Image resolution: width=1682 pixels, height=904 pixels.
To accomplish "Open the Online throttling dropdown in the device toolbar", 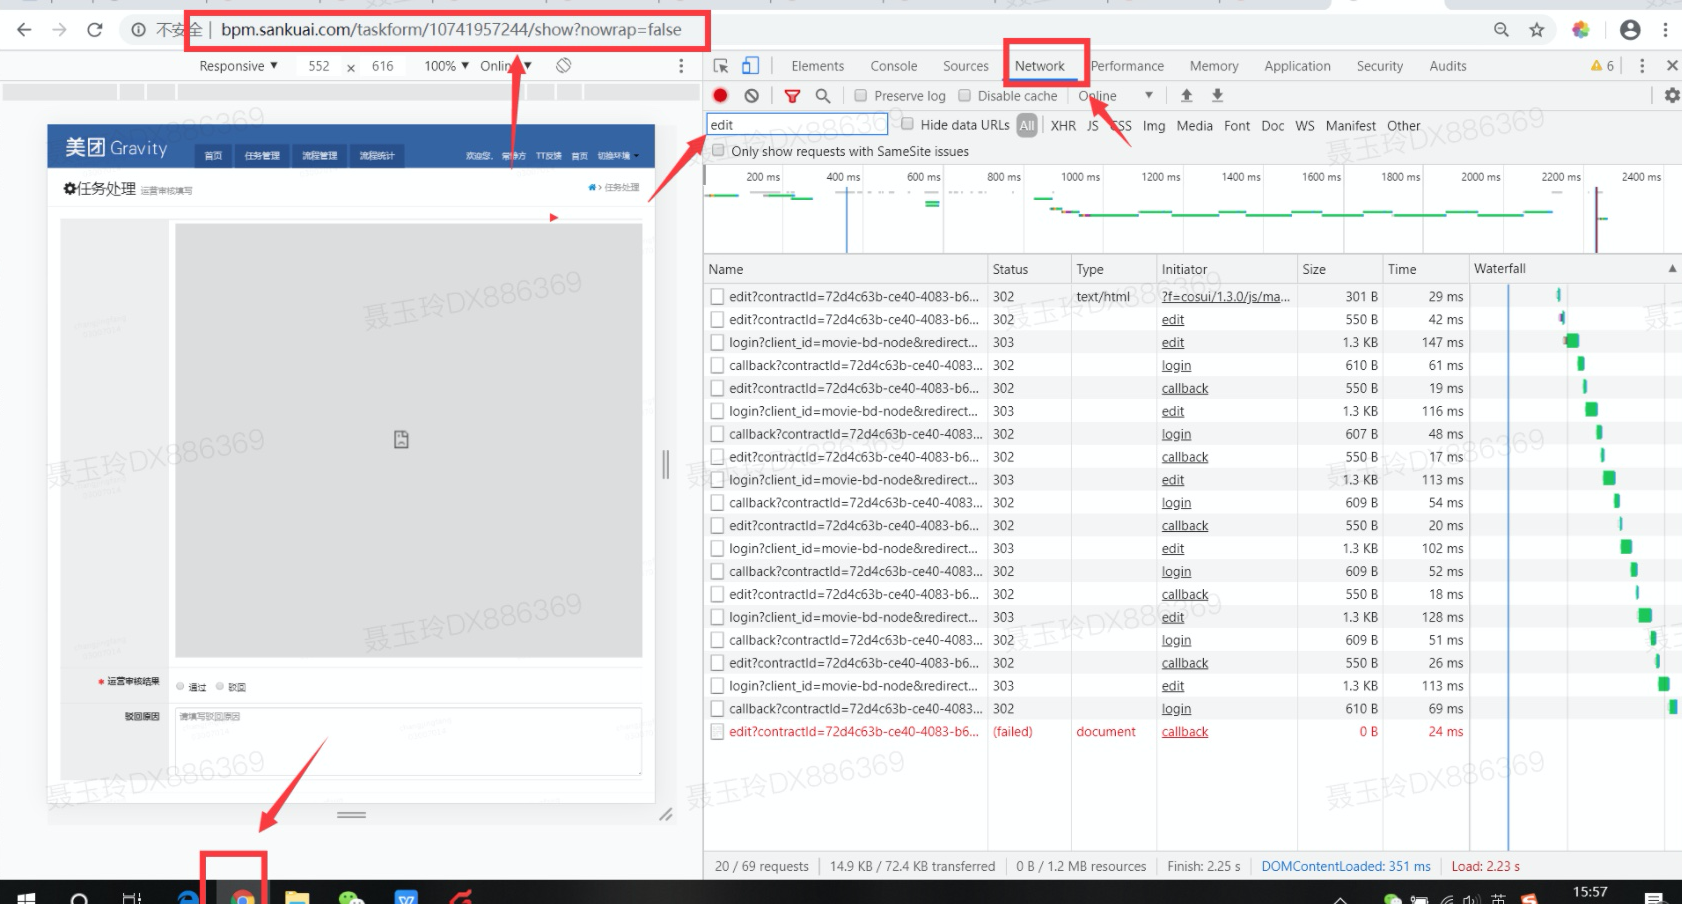I will [x=505, y=66].
